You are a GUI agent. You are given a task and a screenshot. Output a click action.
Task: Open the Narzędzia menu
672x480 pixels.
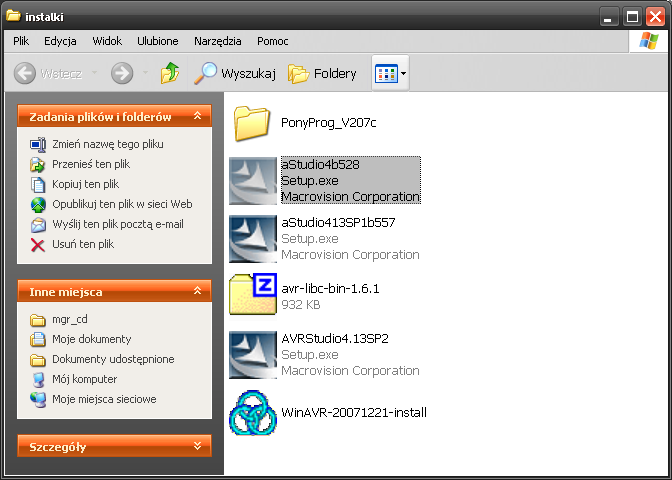(x=218, y=41)
